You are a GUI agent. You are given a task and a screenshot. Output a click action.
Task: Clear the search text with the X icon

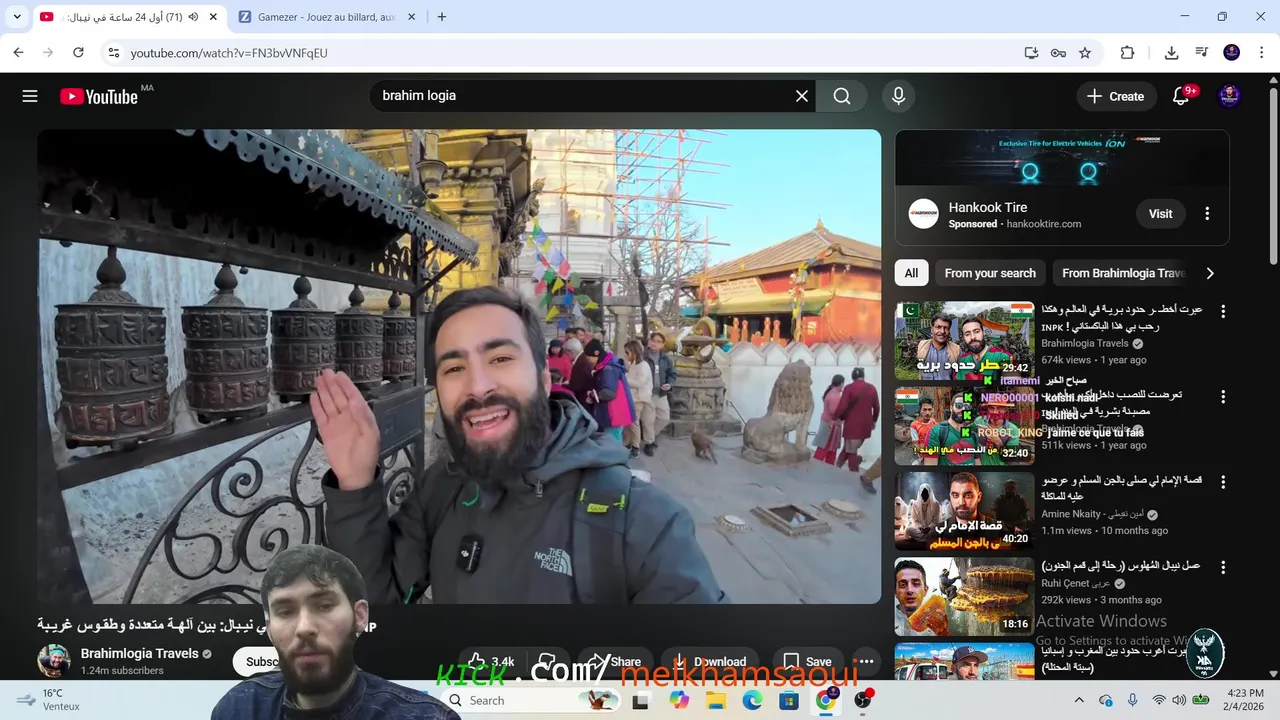(x=801, y=96)
